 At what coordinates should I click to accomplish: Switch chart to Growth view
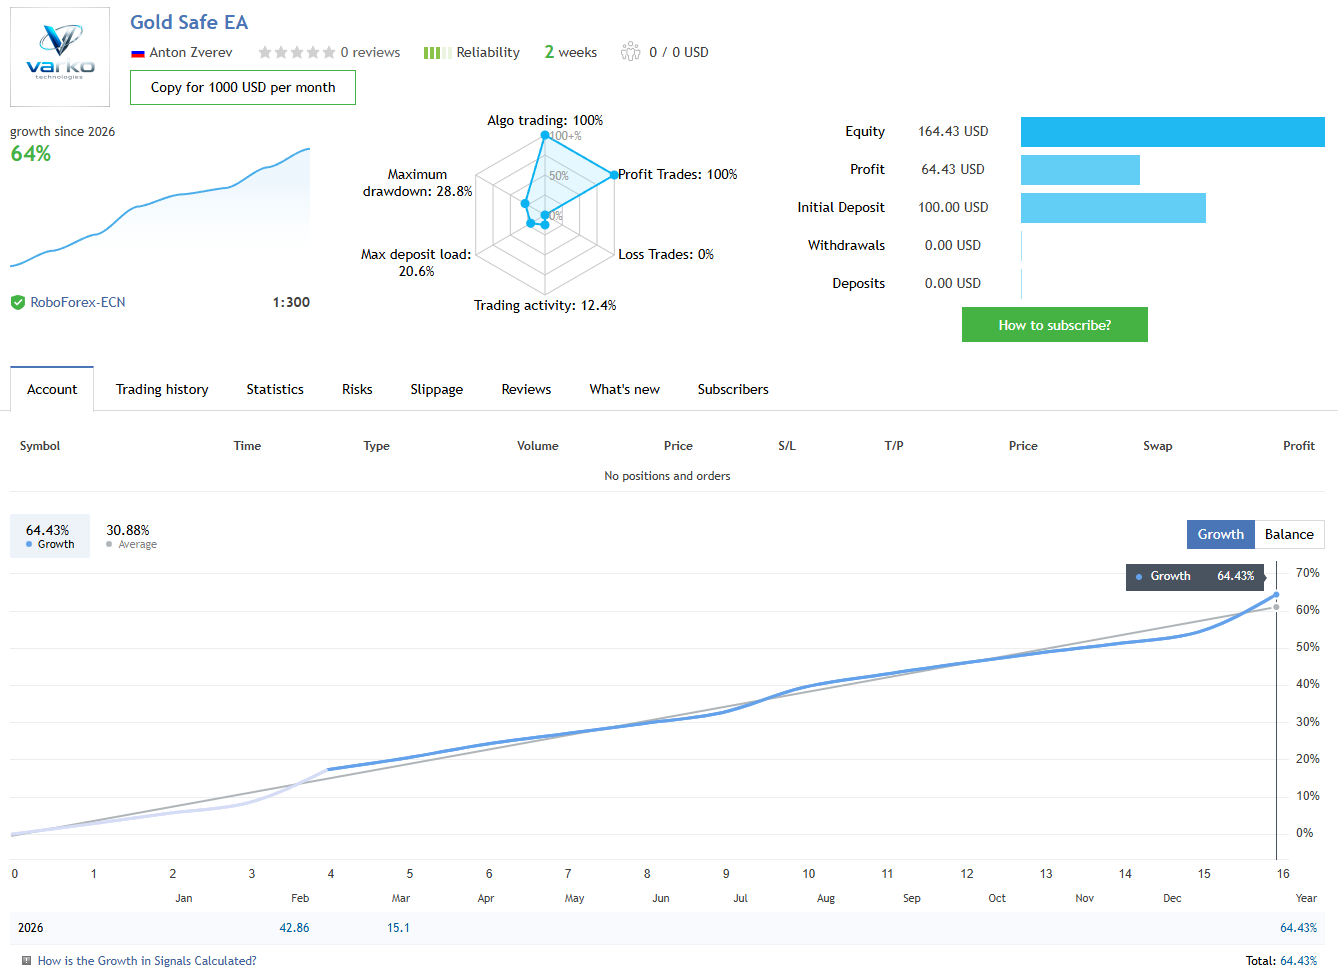click(x=1220, y=534)
